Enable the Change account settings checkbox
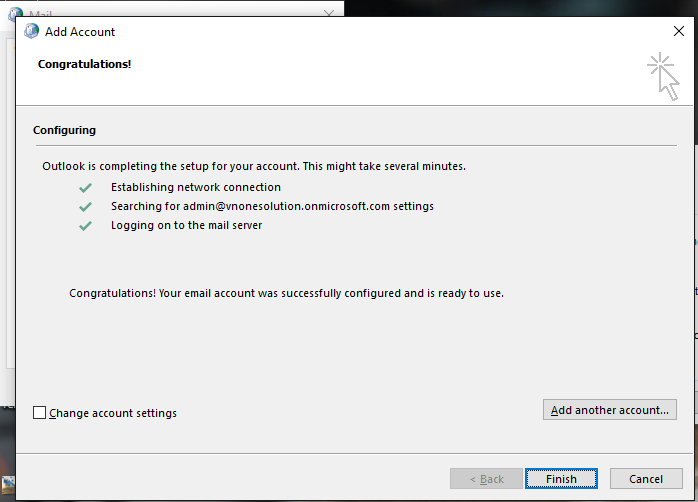 click(x=40, y=413)
